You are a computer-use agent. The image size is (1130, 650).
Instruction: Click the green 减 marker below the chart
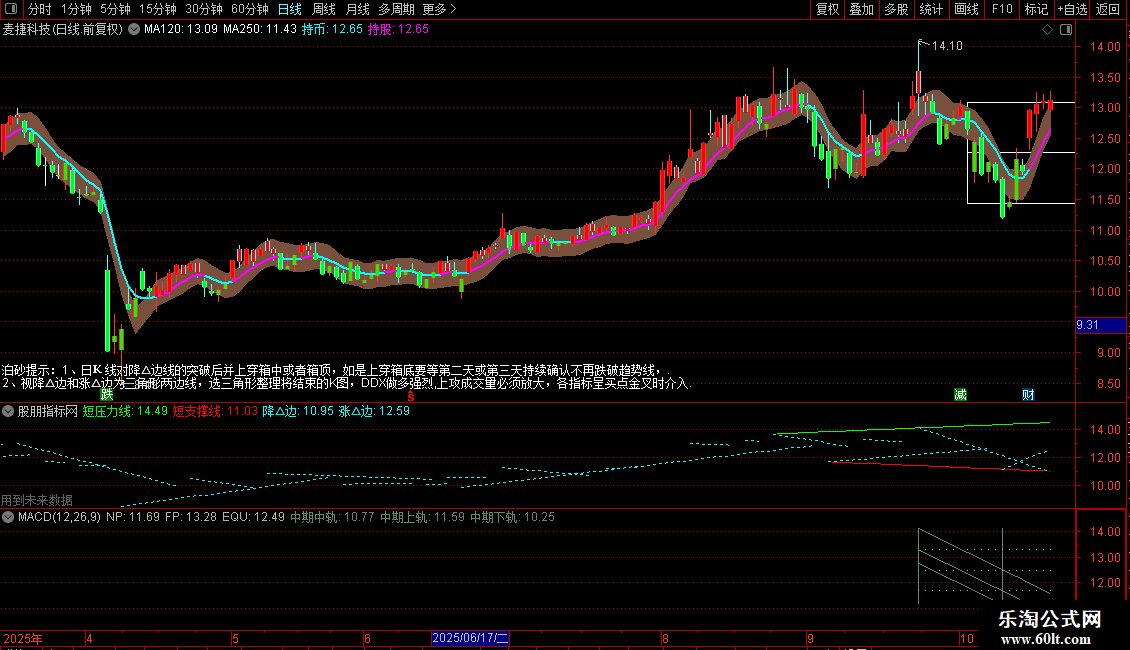coord(960,394)
